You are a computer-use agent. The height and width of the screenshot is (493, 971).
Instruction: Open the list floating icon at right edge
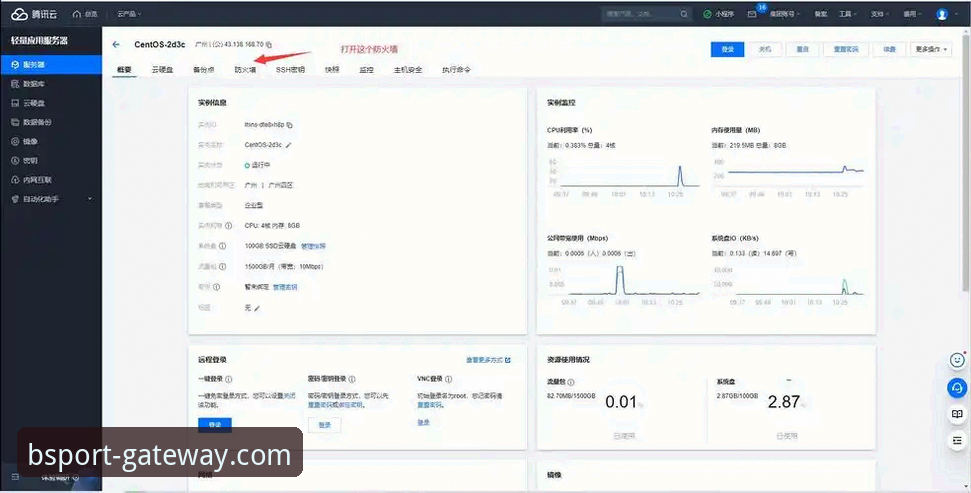click(x=957, y=440)
